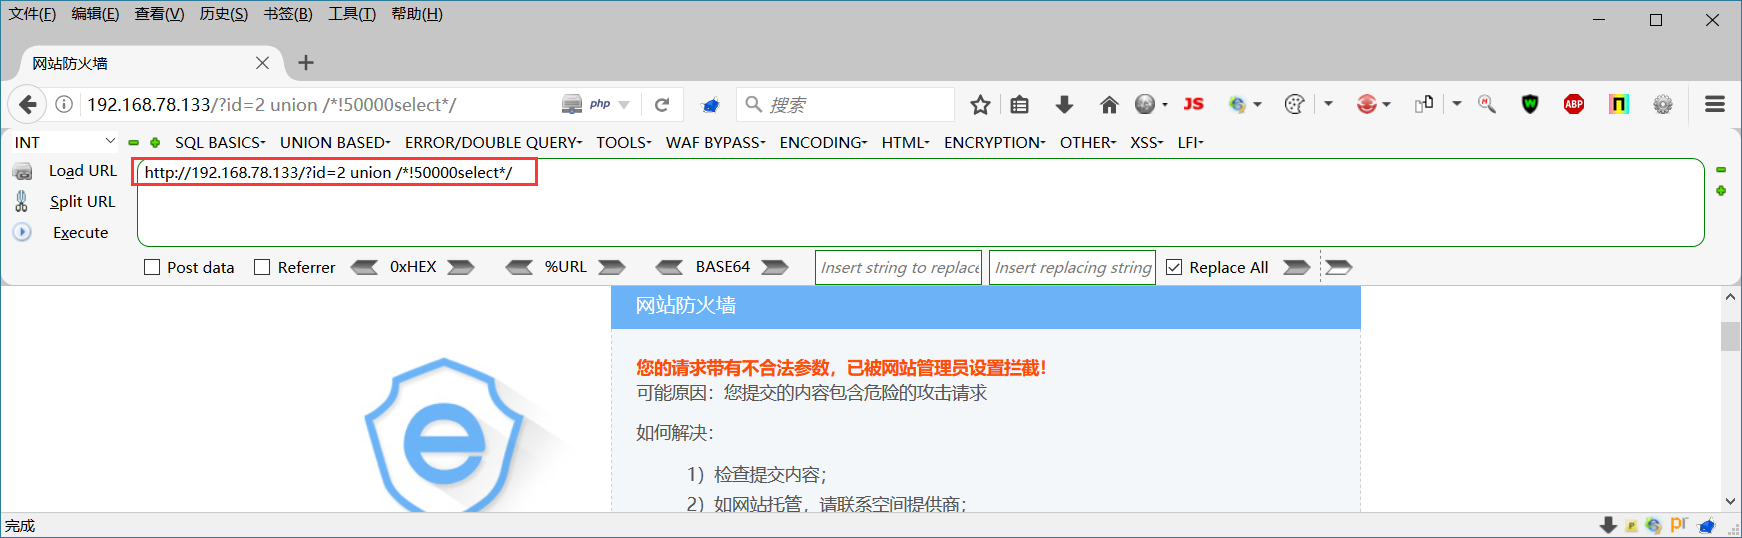Click HackBar green plus button
This screenshot has width=1742, height=538.
[x=155, y=143]
